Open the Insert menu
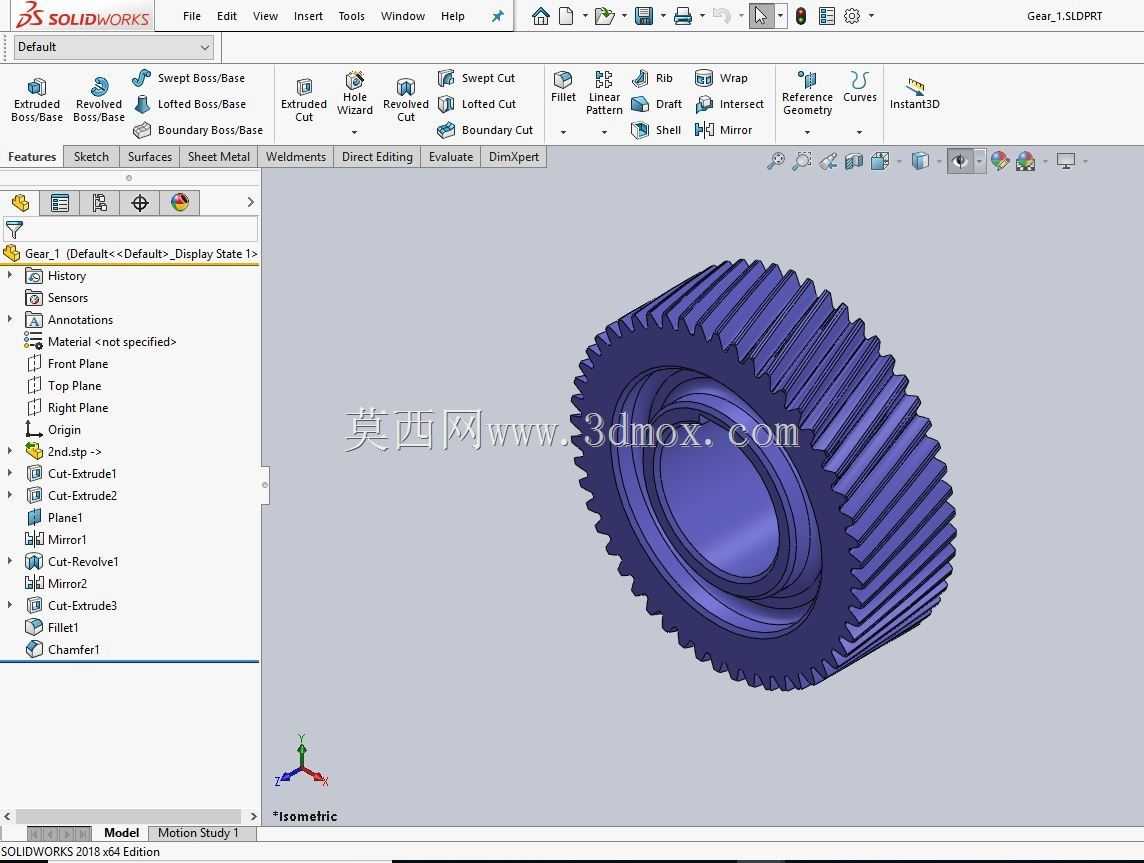 (x=308, y=16)
